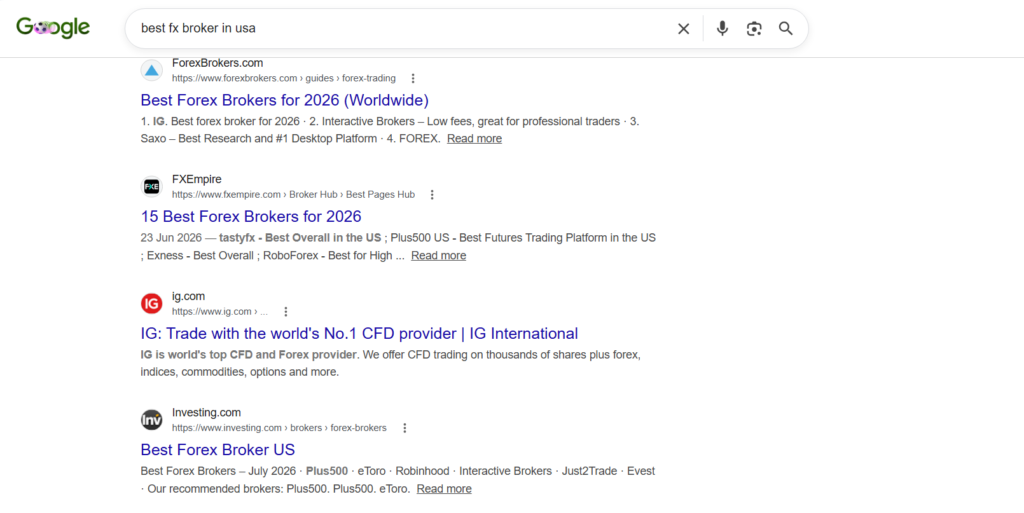
Task: Click the FXEmpire site favicon
Action: tap(152, 187)
